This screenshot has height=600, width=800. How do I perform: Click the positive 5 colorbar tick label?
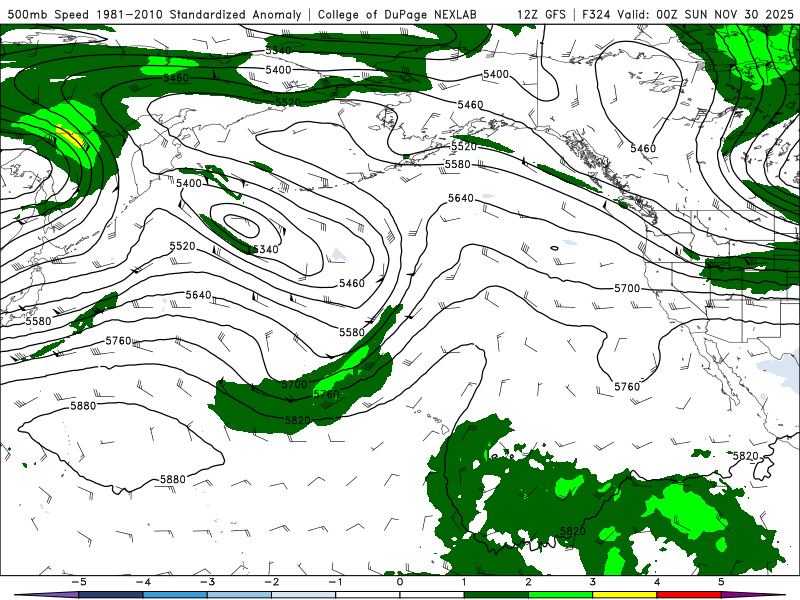pos(721,582)
